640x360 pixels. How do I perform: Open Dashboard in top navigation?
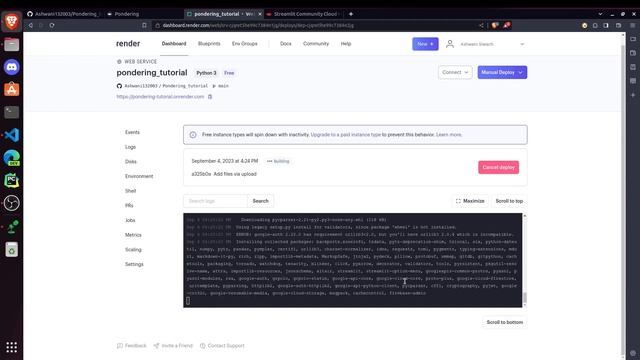click(174, 44)
